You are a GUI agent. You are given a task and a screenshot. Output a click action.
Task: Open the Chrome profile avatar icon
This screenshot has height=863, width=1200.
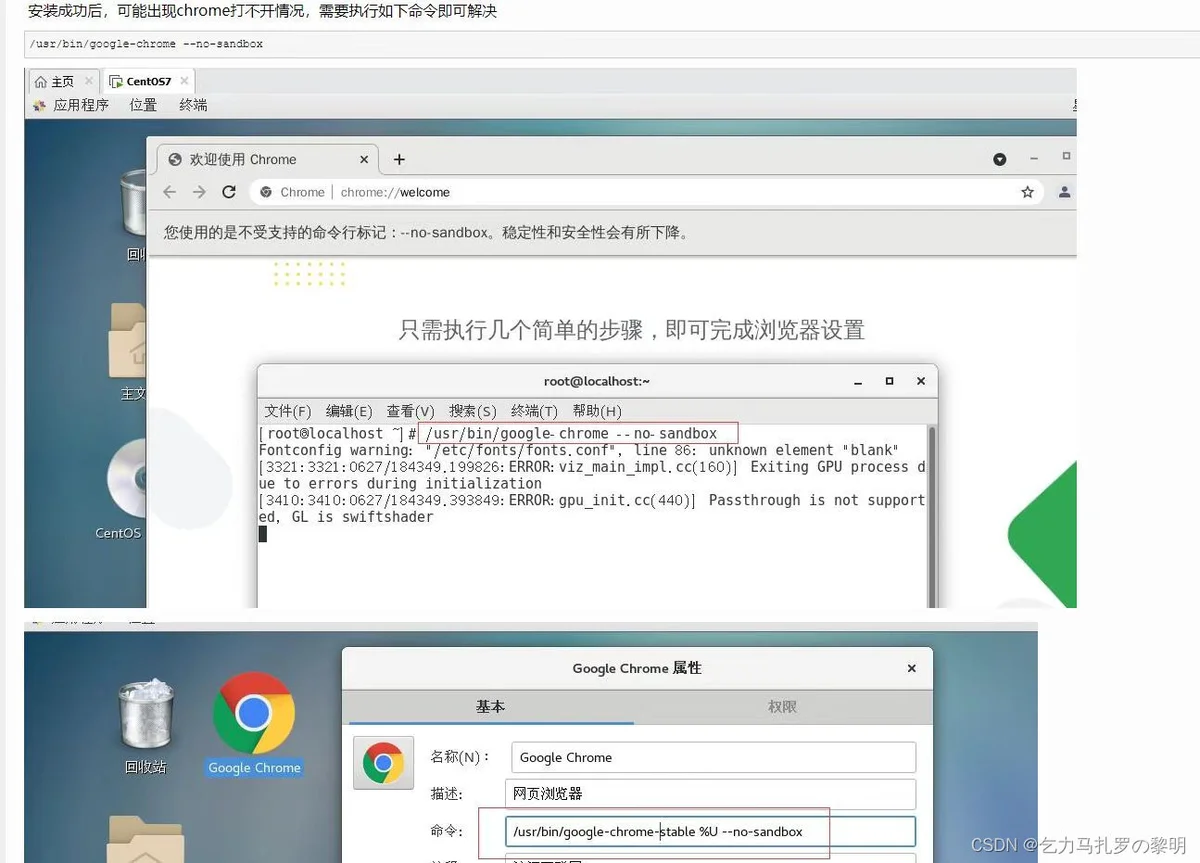point(1065,192)
